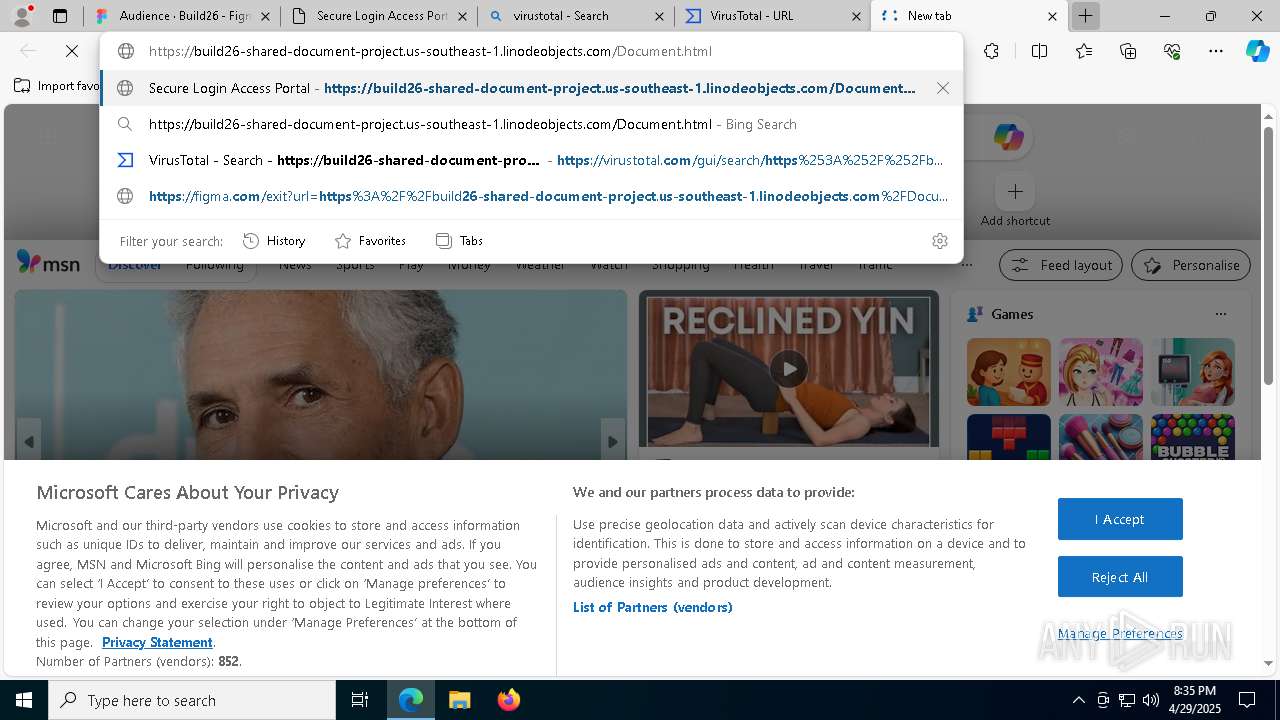Filter suggestions by Tabs
Viewport: 1280px width, 720px height.
[x=460, y=241]
